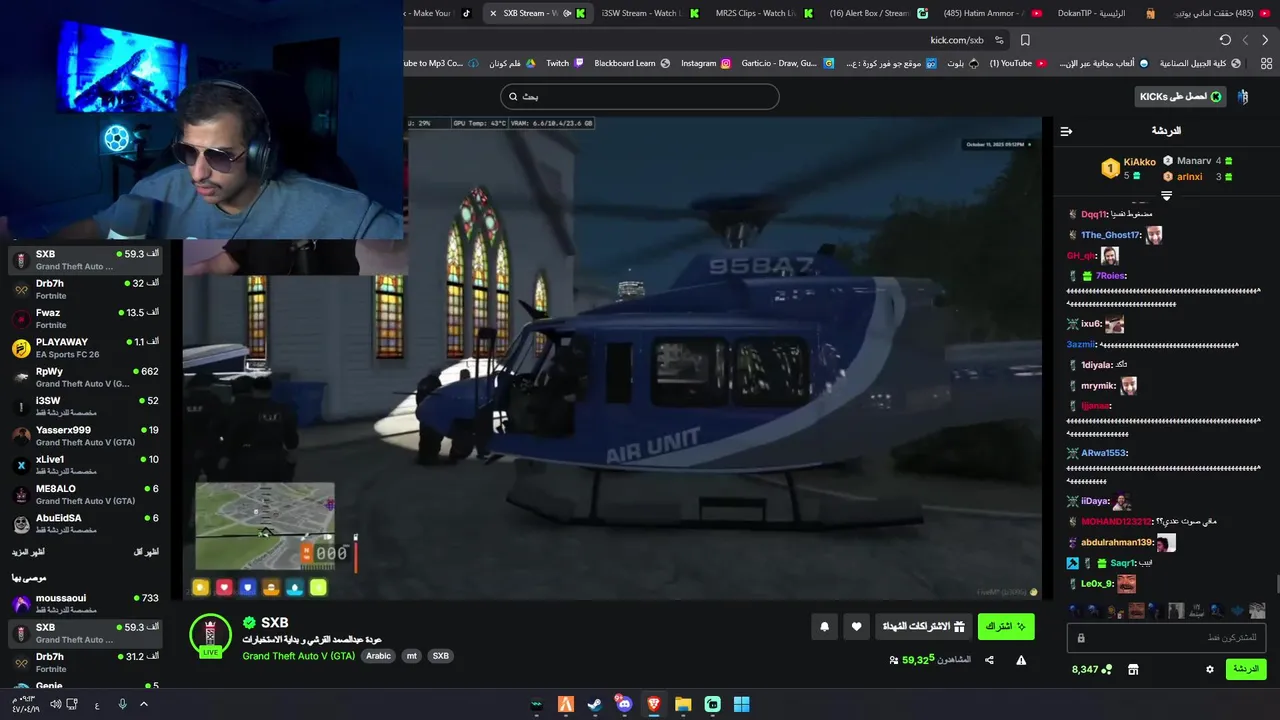Open the shop storefront icon in chat footer
1280x720 pixels.
(1133, 669)
